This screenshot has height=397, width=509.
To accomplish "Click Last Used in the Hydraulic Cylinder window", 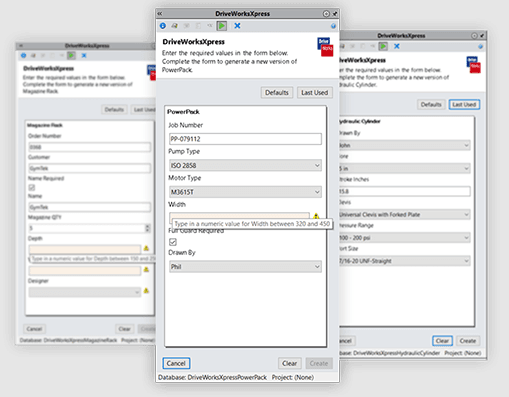I will coord(464,105).
